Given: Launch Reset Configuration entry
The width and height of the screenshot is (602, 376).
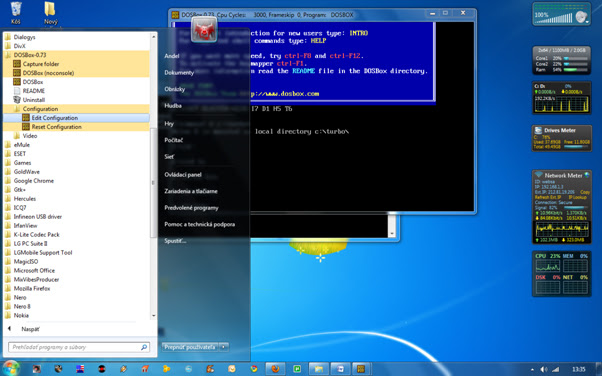Looking at the screenshot, I should point(76,127).
